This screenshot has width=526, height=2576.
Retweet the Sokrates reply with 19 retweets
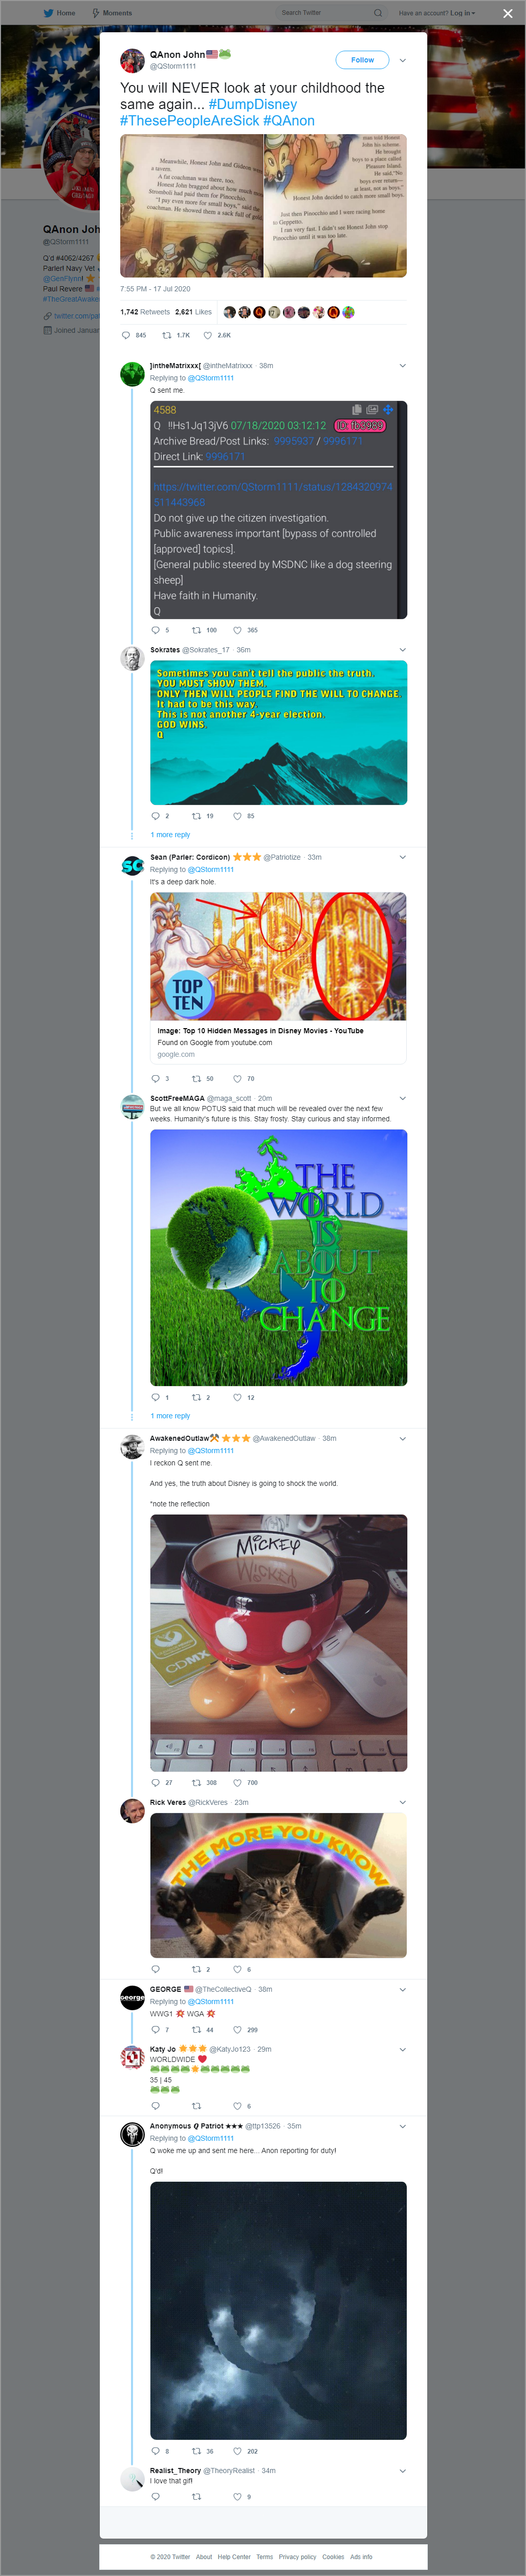click(202, 816)
